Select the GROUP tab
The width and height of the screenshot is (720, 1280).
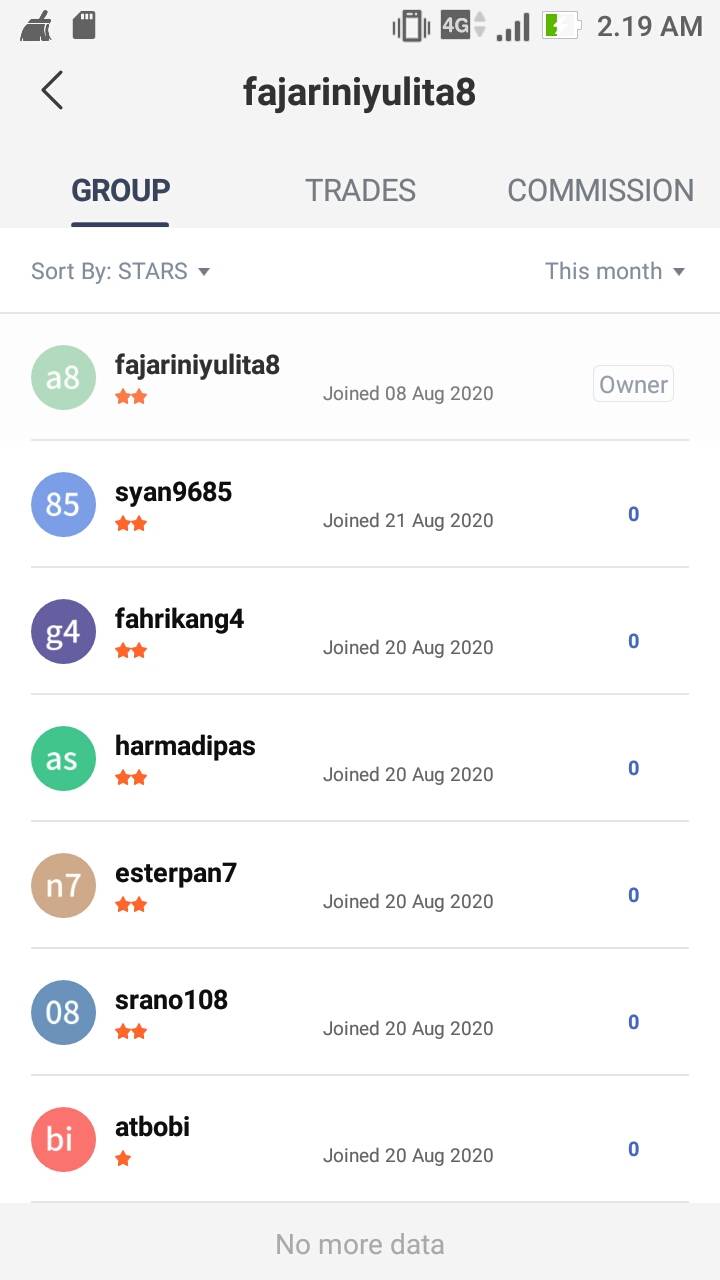120,190
